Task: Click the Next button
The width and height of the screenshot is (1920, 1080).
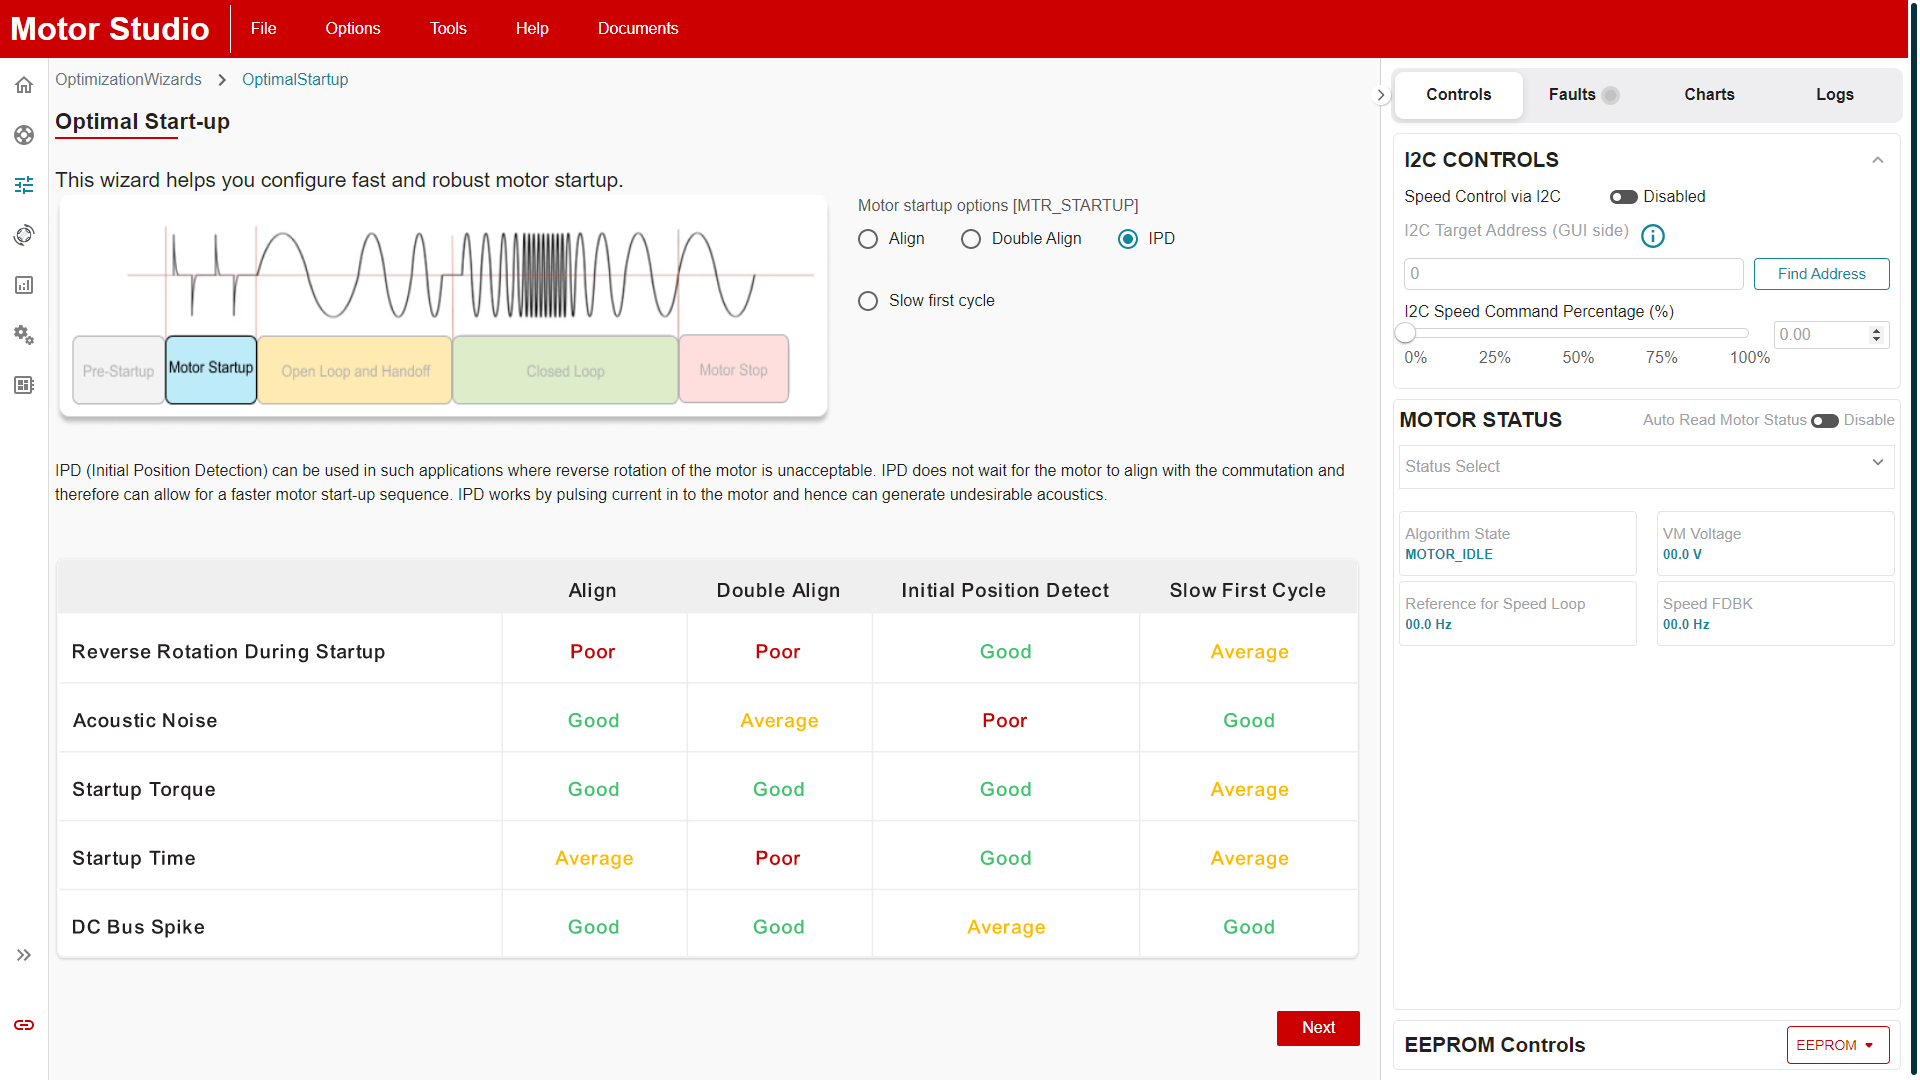Action: [1317, 1028]
